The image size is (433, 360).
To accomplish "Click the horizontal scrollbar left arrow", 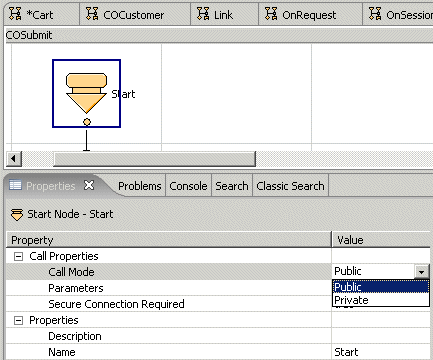I will pos(14,158).
